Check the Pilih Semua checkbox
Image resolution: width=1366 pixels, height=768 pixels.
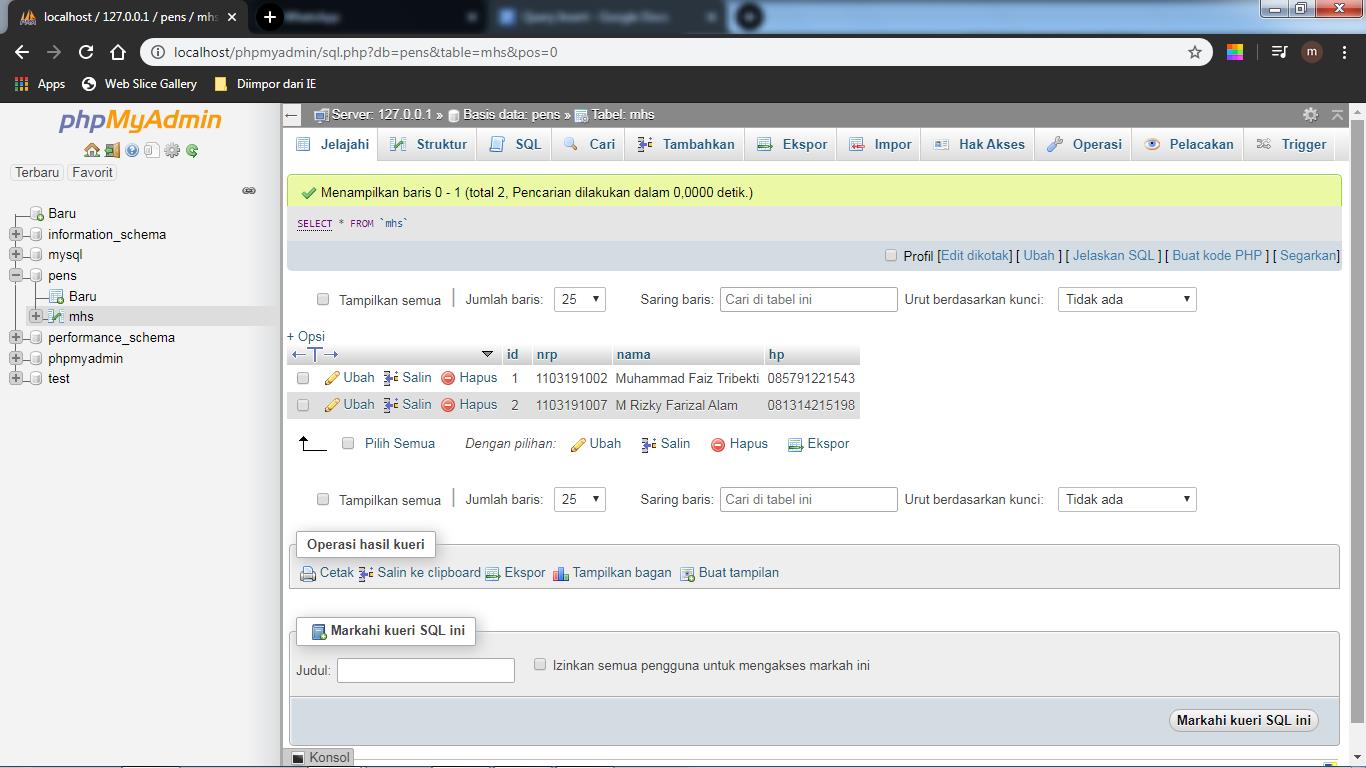(348, 443)
